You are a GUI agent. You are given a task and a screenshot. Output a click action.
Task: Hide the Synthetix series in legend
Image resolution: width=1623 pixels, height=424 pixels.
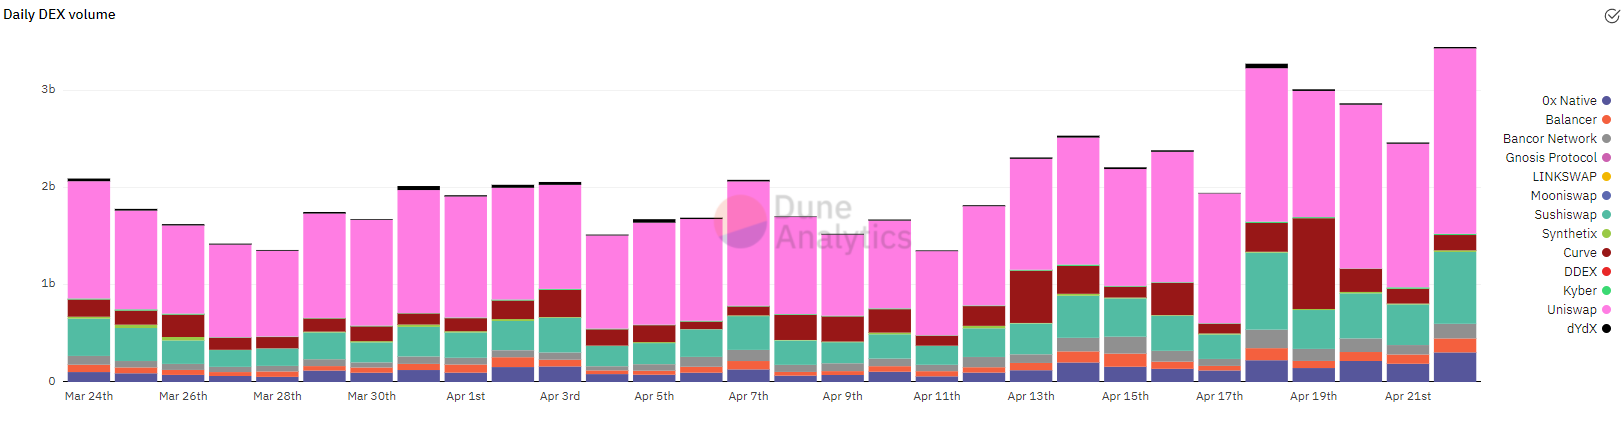[x=1568, y=234]
